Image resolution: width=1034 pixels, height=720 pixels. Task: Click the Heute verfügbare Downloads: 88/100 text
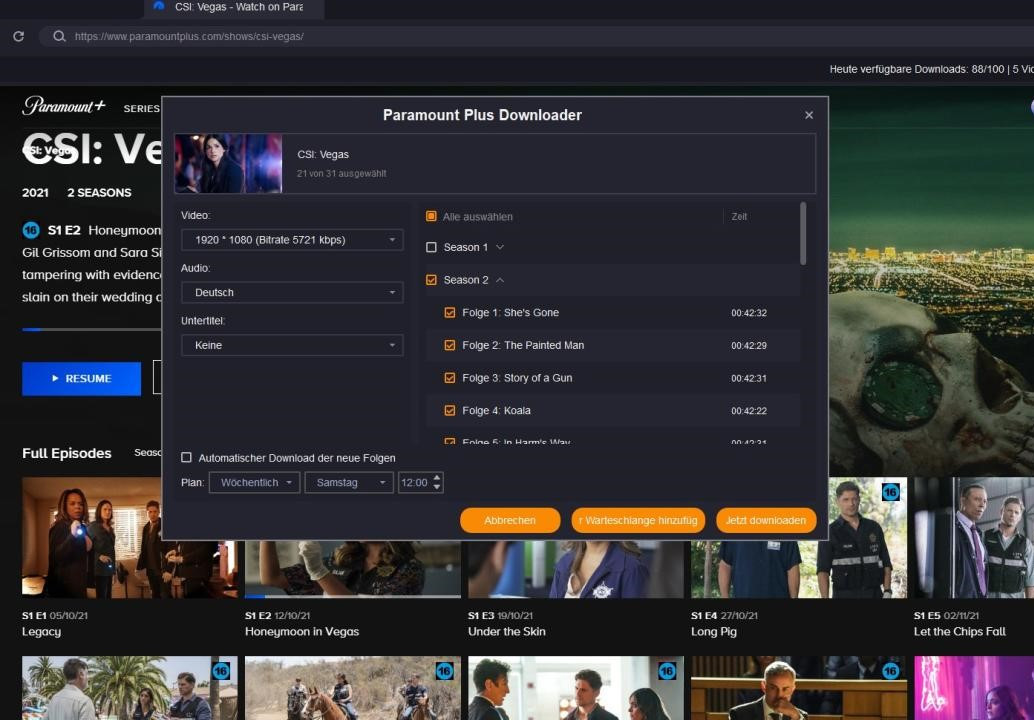click(917, 69)
